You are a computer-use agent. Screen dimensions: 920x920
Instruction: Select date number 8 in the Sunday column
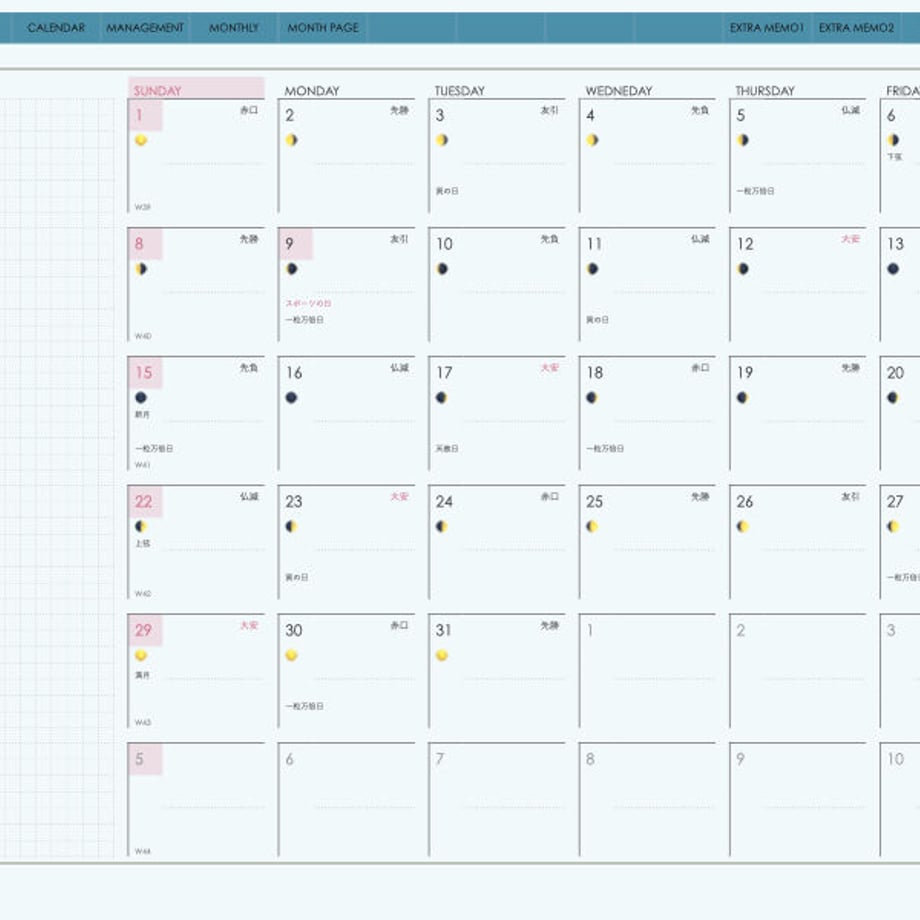[139, 243]
